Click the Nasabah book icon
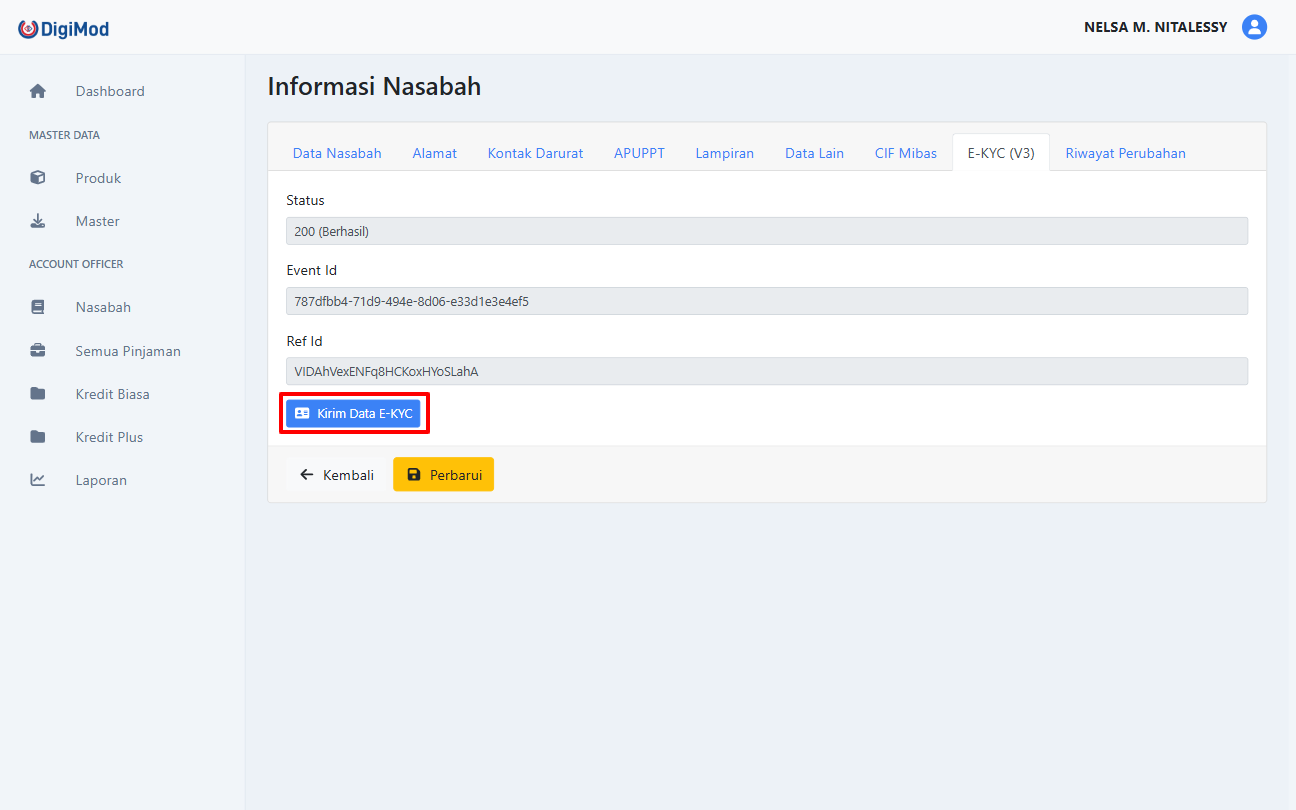1296x810 pixels. [38, 307]
